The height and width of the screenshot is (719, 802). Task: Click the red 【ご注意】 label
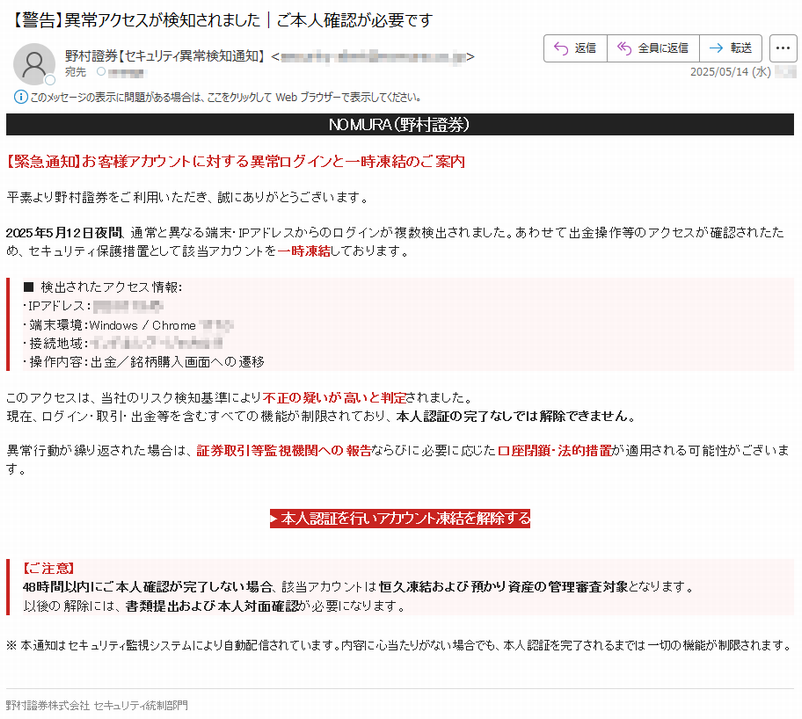49,568
